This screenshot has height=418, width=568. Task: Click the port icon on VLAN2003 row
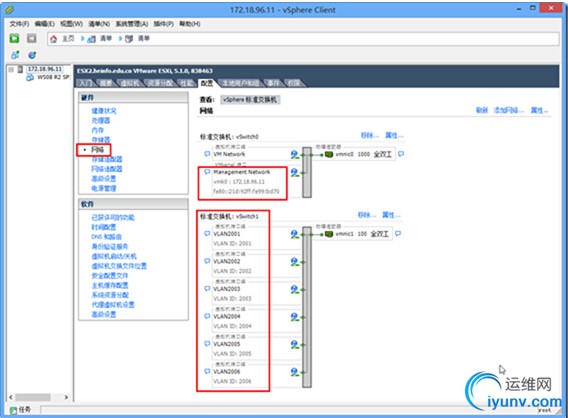click(295, 289)
